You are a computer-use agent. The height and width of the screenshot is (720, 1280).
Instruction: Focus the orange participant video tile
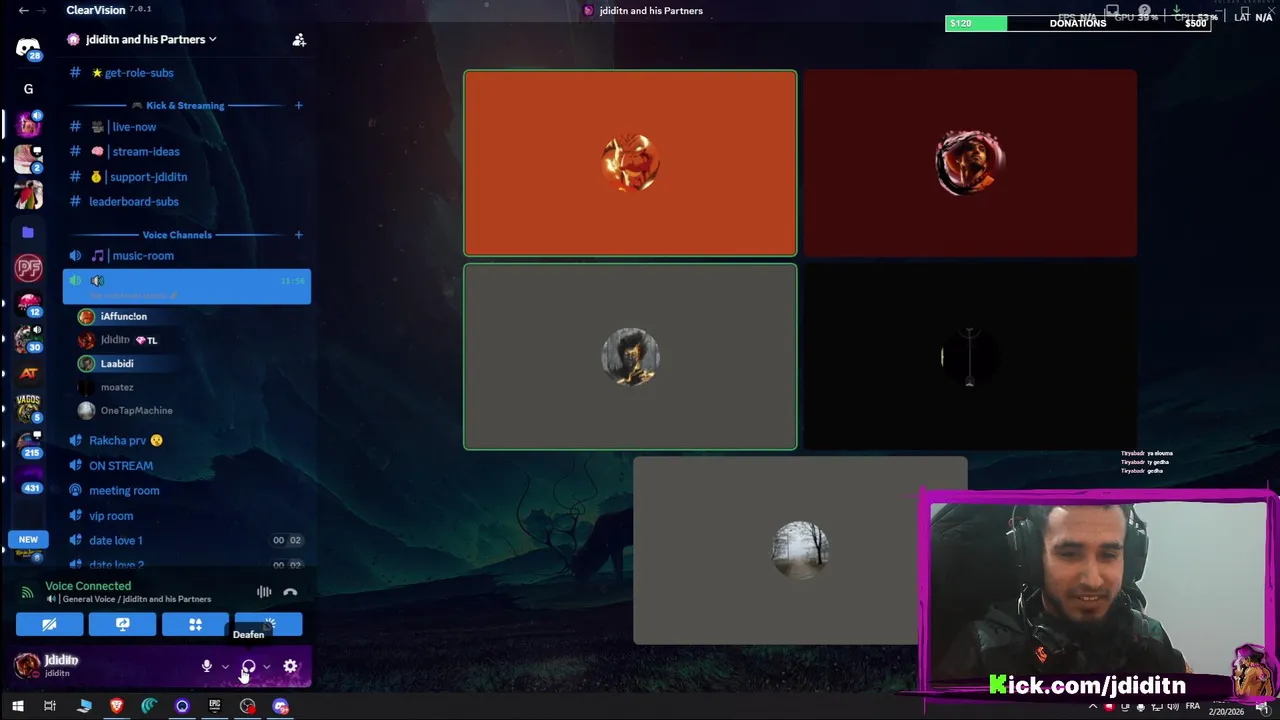tap(630, 163)
